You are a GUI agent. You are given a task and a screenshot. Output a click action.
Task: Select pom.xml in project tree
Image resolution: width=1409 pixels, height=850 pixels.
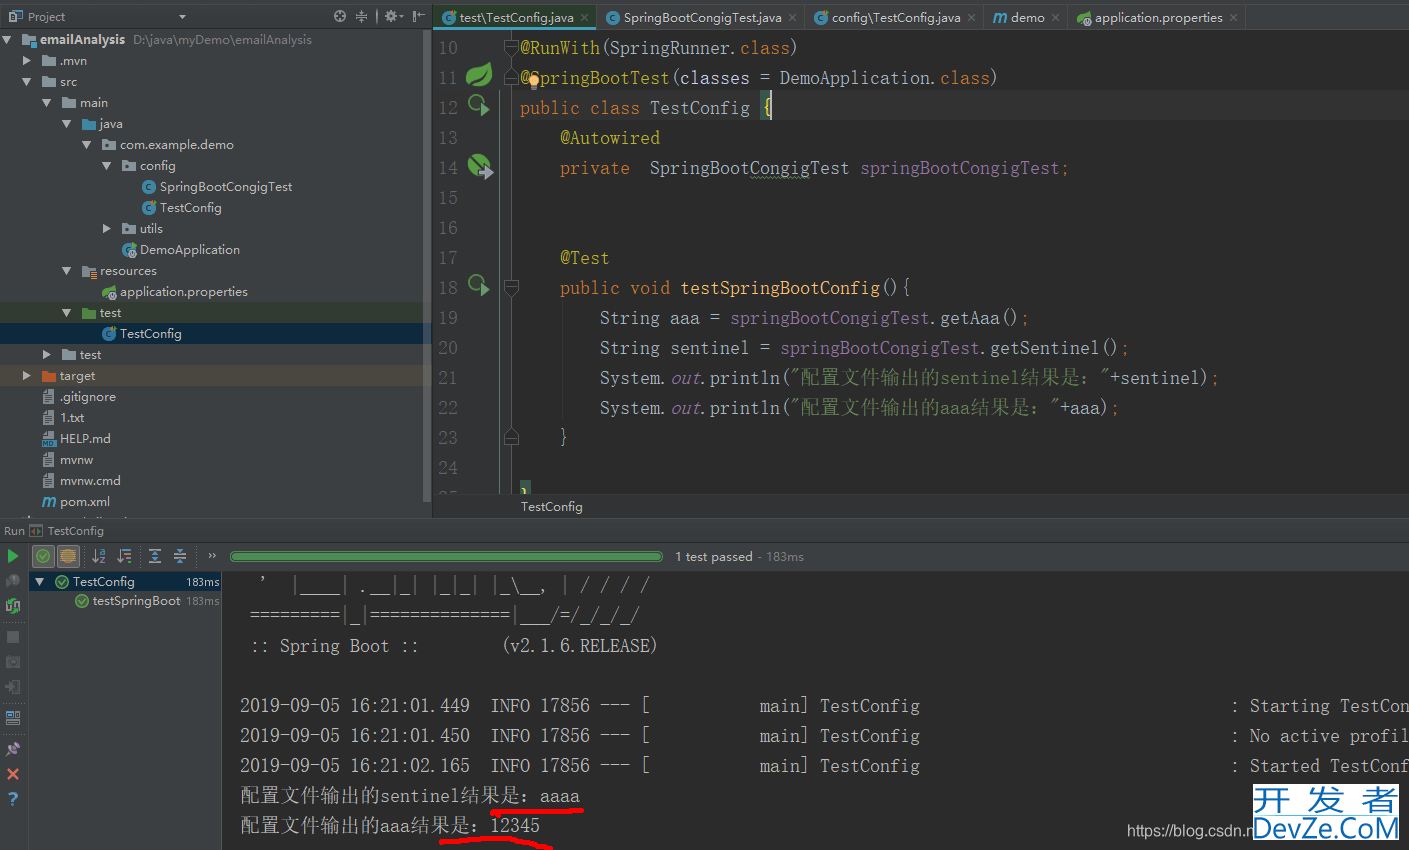point(84,502)
